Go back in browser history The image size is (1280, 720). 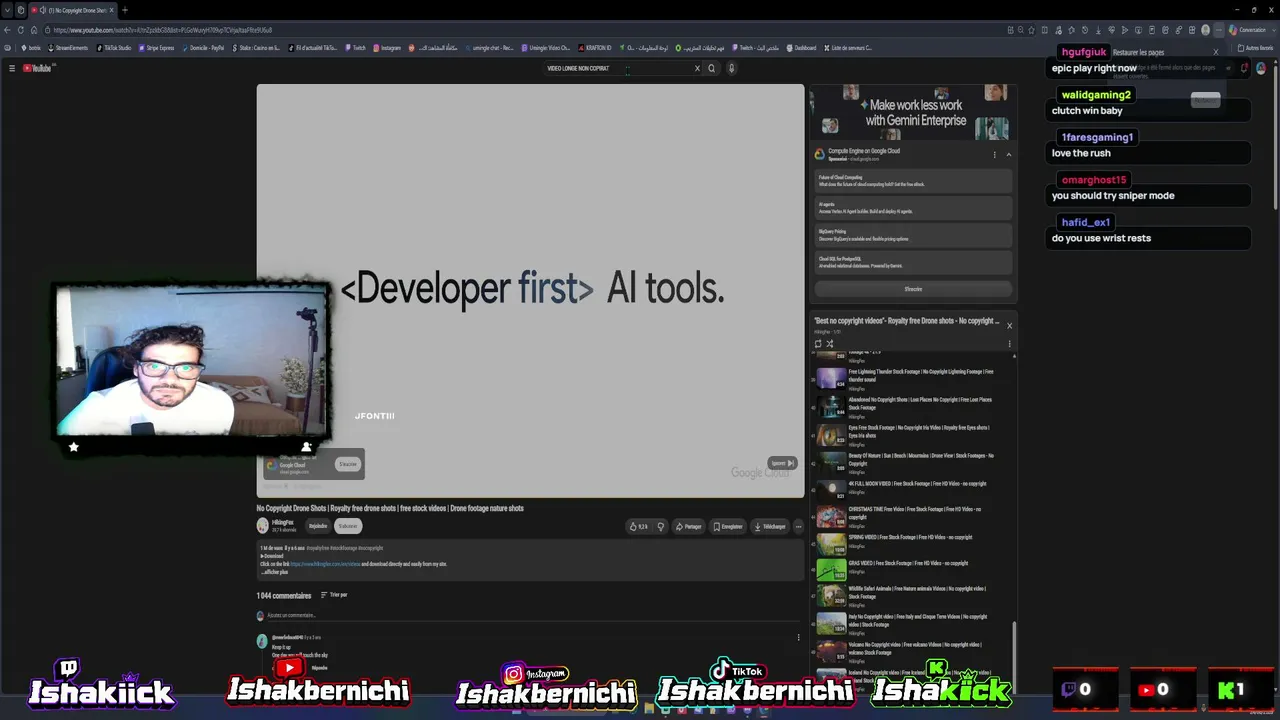coord(7,30)
